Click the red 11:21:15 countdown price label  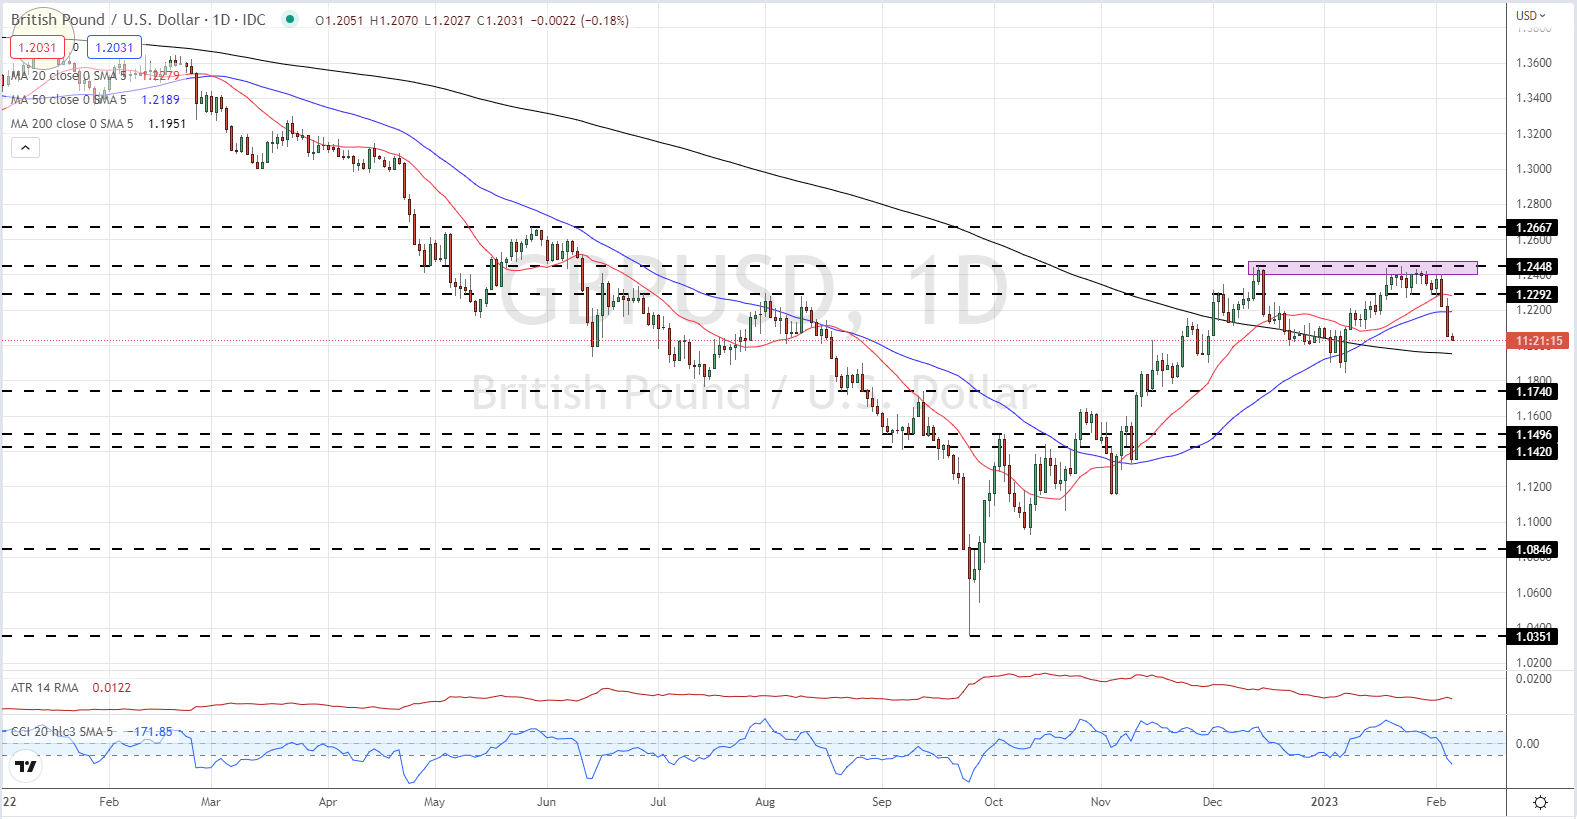click(1539, 341)
